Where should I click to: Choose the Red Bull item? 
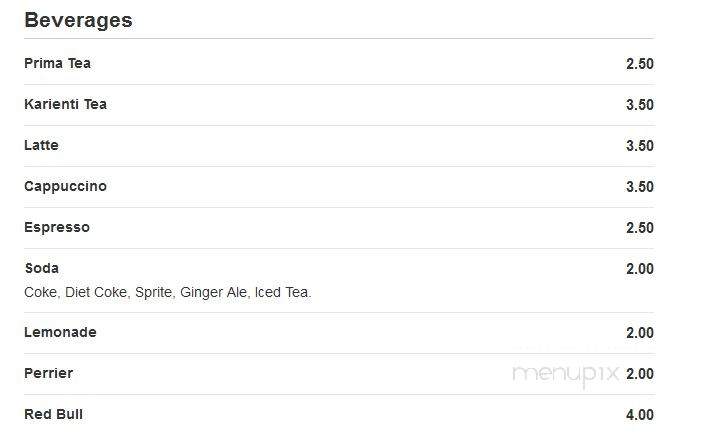tap(53, 414)
